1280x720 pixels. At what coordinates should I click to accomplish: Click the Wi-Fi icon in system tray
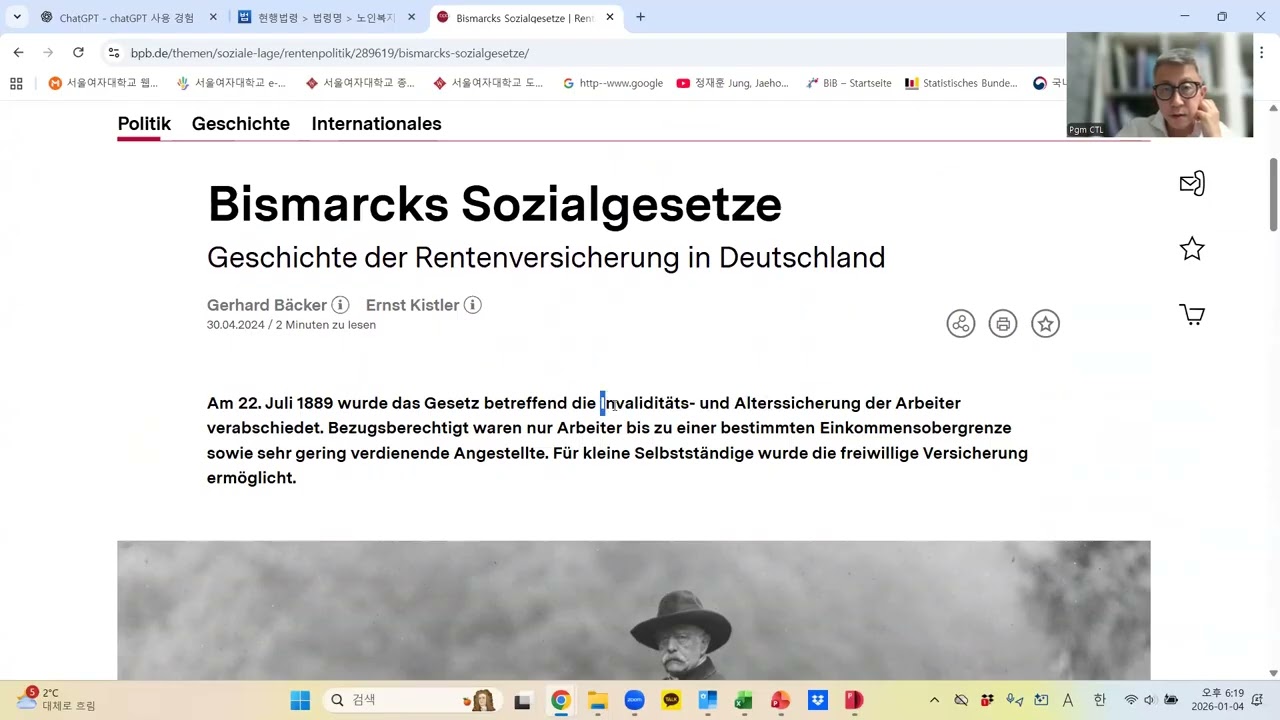coord(1131,700)
